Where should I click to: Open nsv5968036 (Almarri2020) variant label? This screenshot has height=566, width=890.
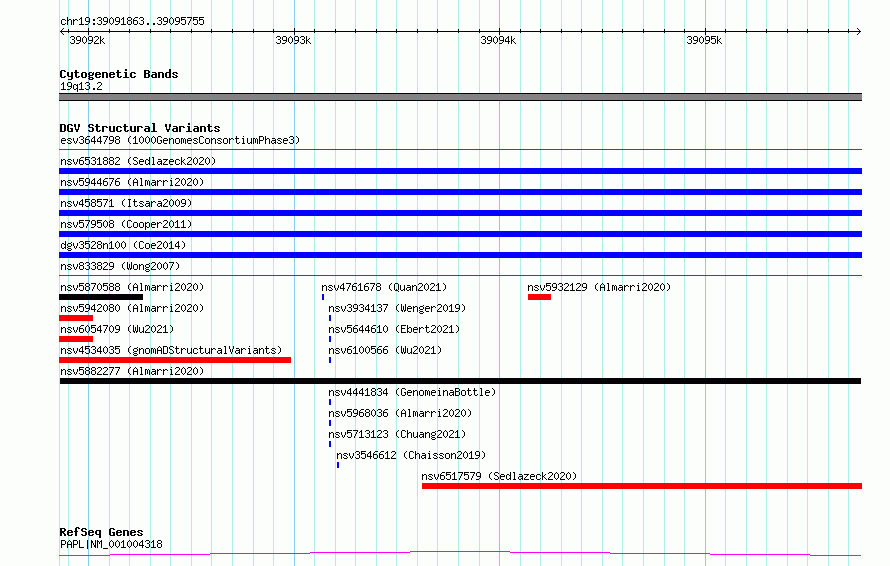(400, 413)
